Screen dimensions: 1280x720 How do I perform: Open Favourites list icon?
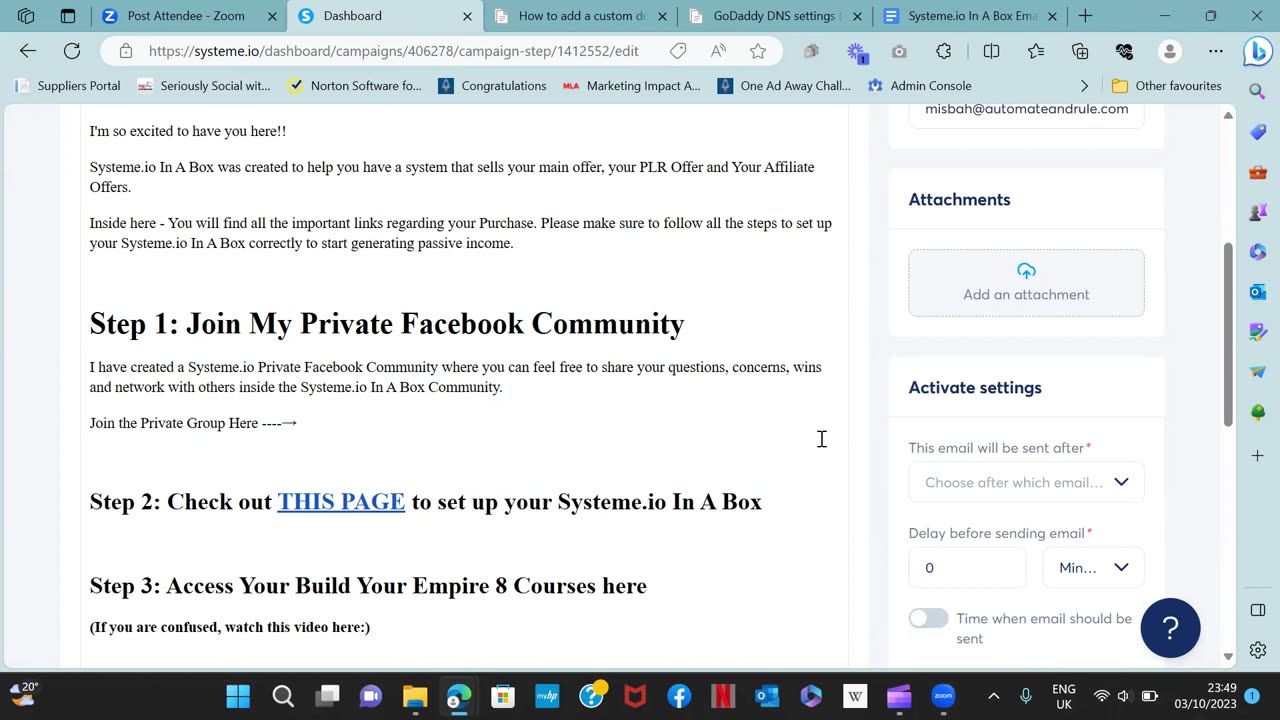1036,51
